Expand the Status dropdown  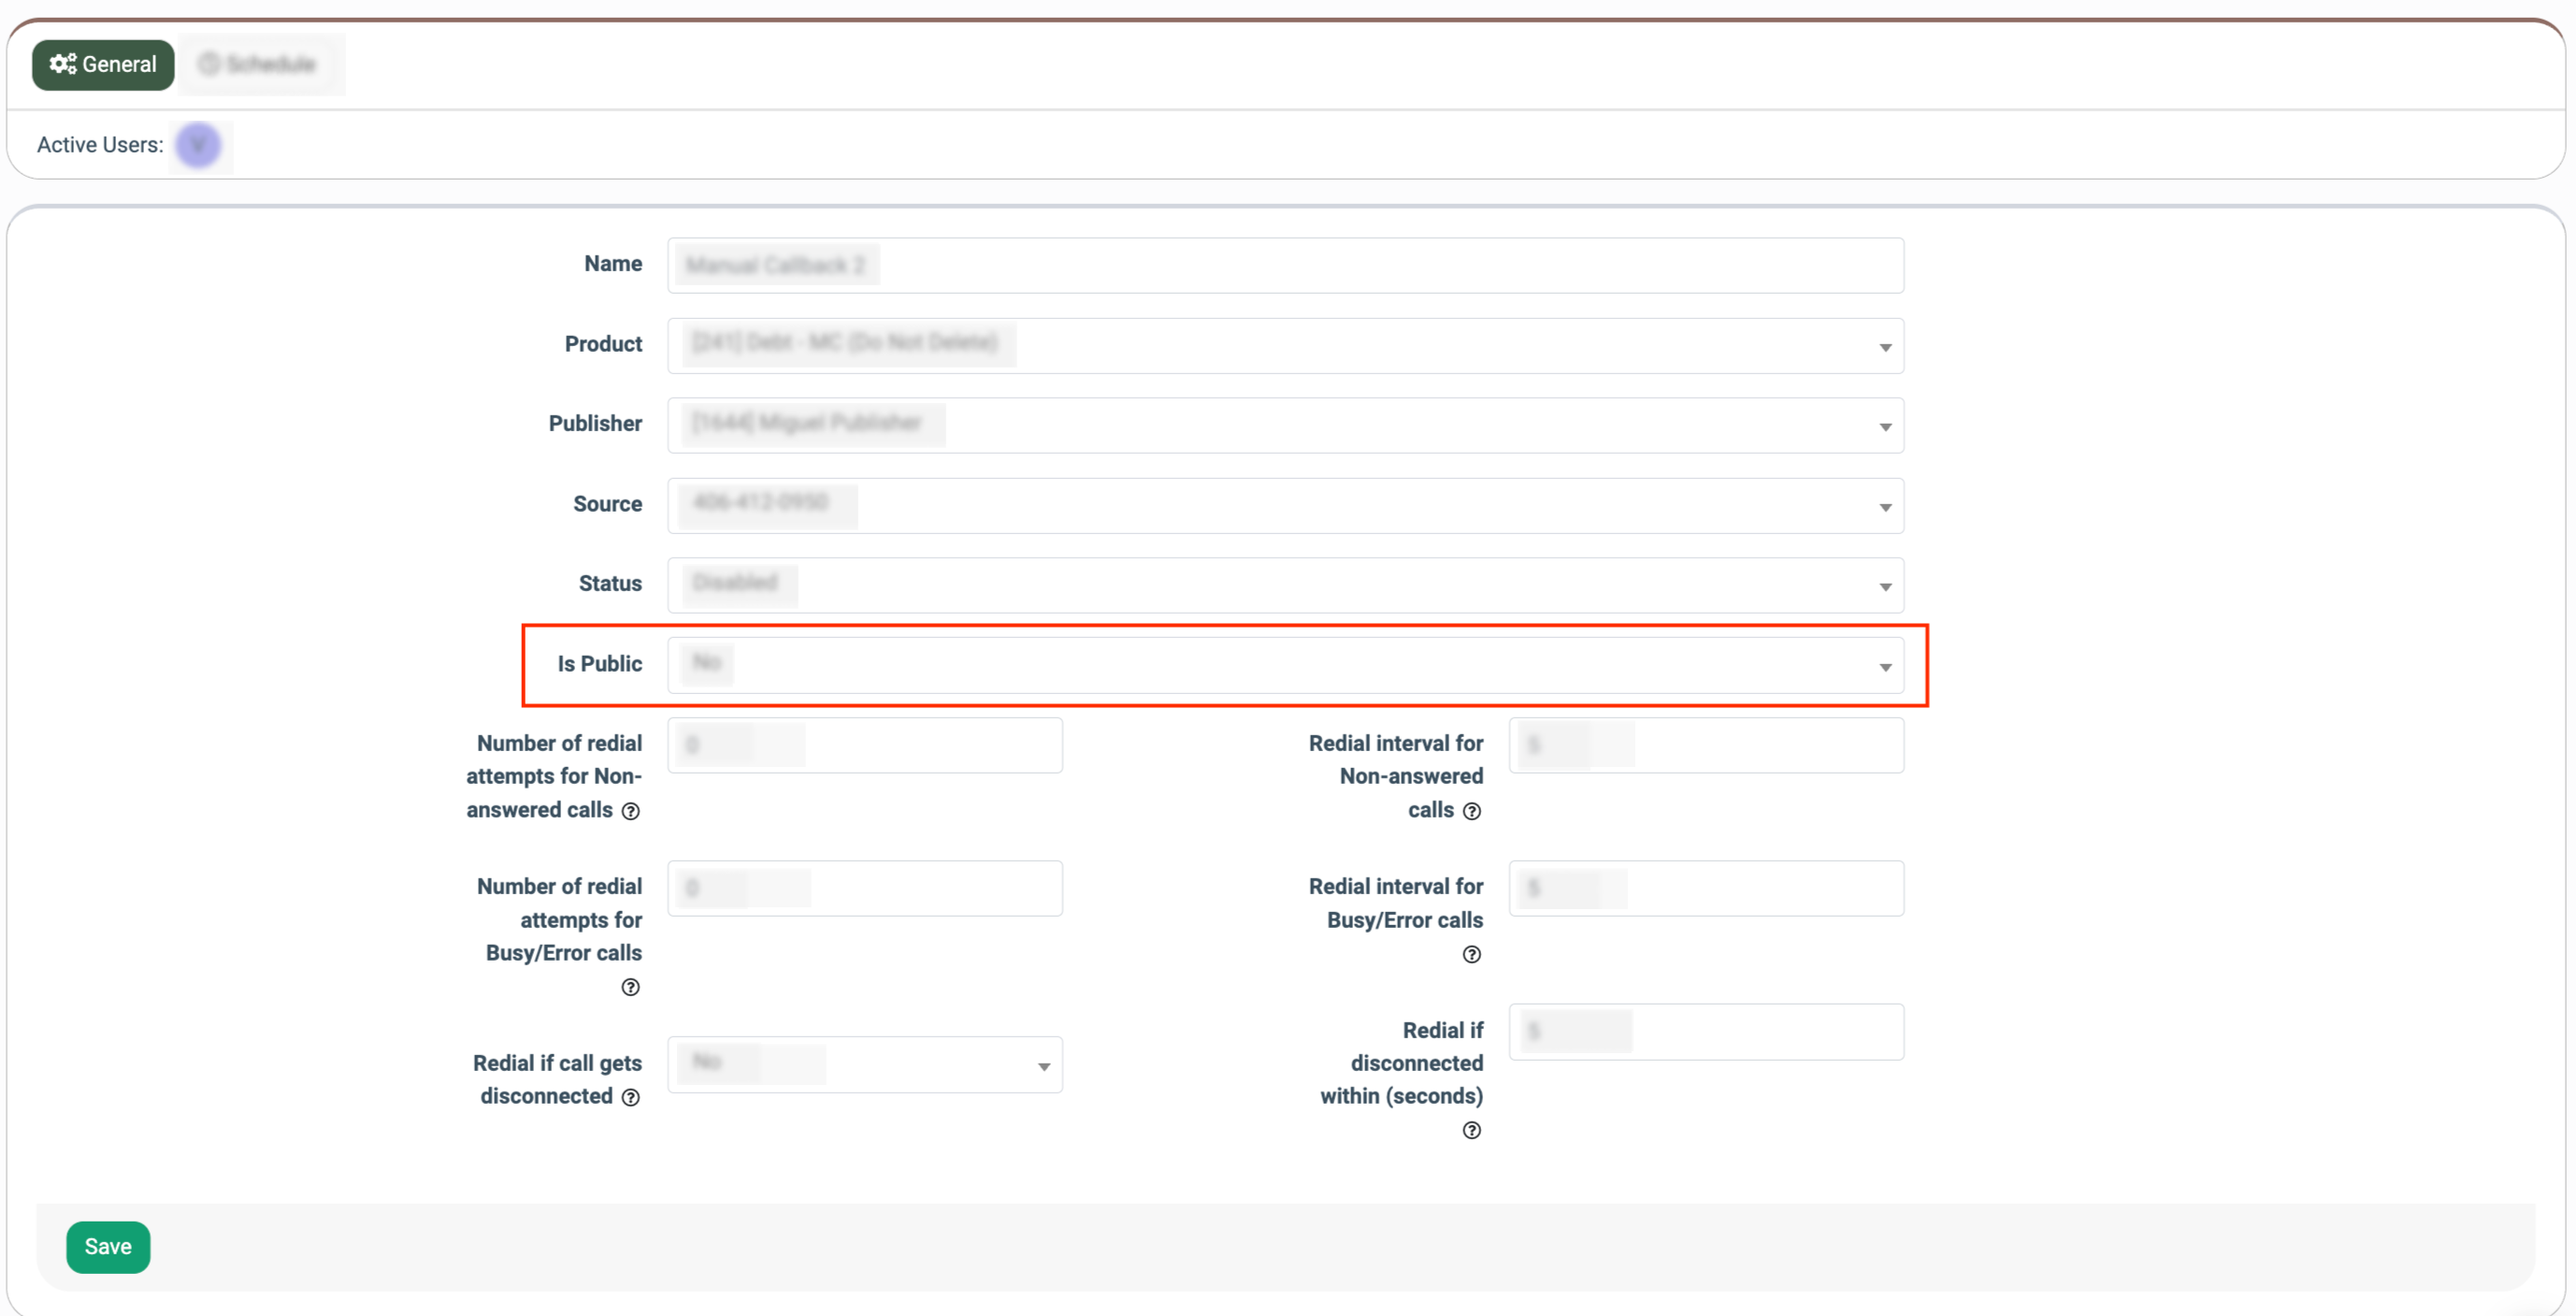(x=1285, y=586)
